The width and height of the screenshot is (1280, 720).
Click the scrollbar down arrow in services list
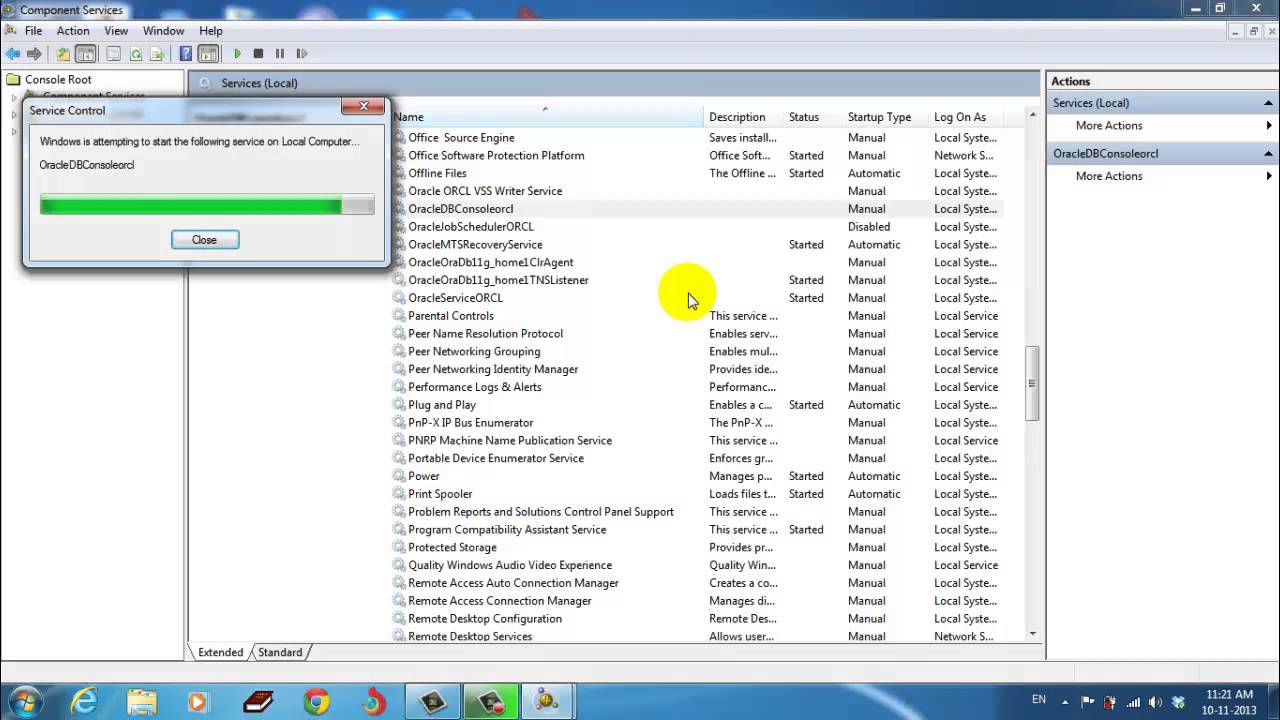pos(1032,633)
